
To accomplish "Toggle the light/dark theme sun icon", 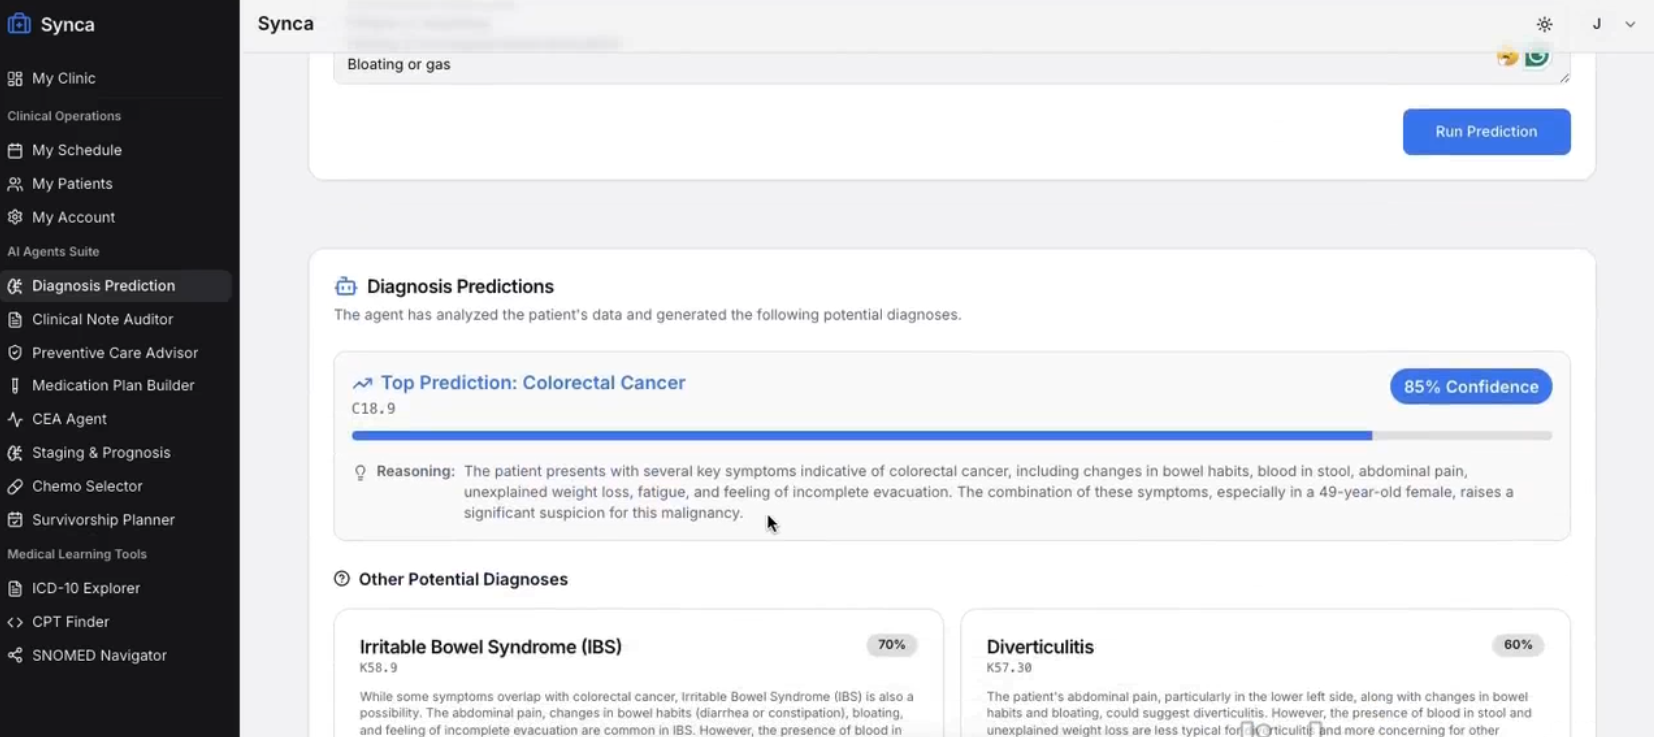I will [1544, 24].
